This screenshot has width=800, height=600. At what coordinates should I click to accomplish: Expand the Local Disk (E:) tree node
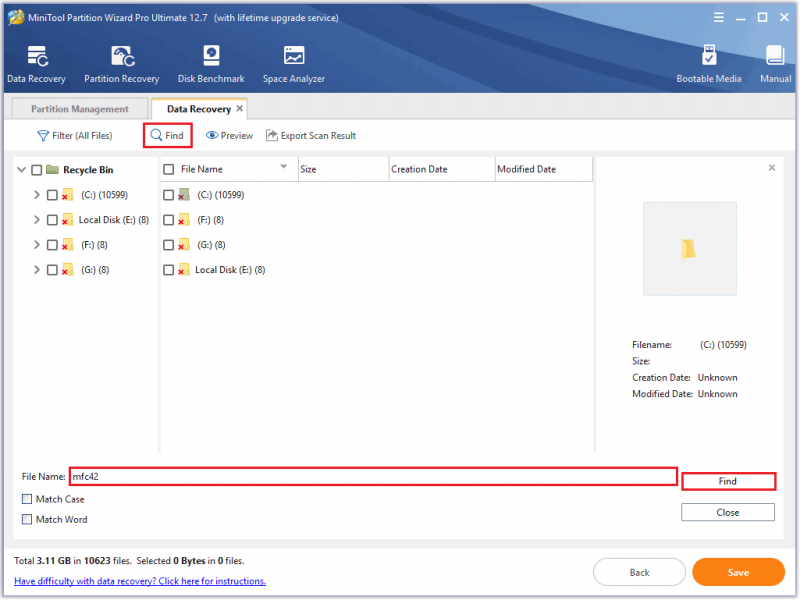pos(37,219)
